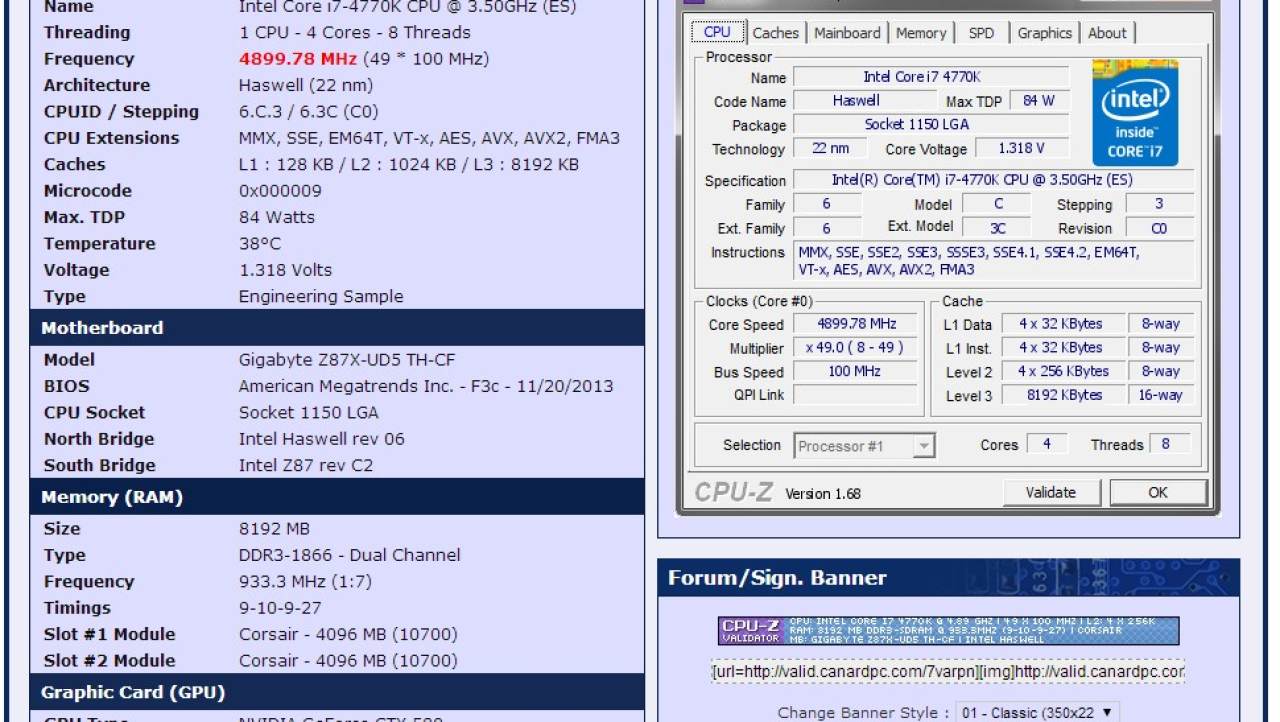Click the memory Size 8192 MB value
This screenshot has width=1280, height=722.
point(274,529)
